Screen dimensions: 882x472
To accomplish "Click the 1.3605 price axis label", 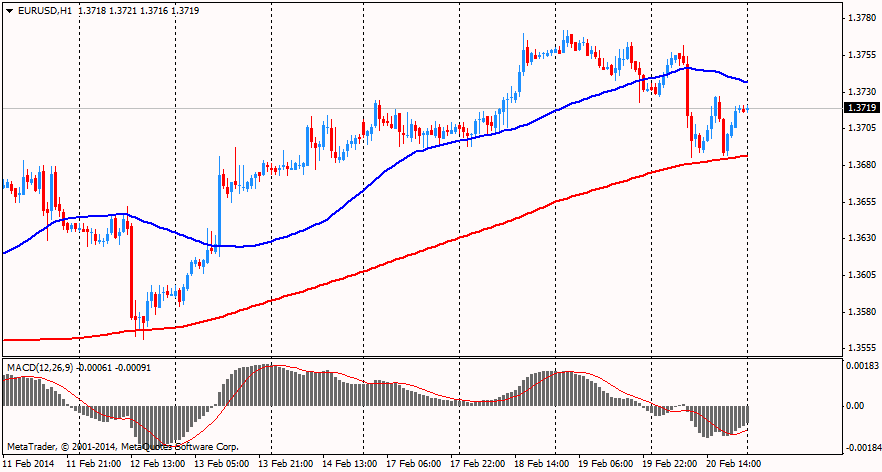I will click(861, 275).
